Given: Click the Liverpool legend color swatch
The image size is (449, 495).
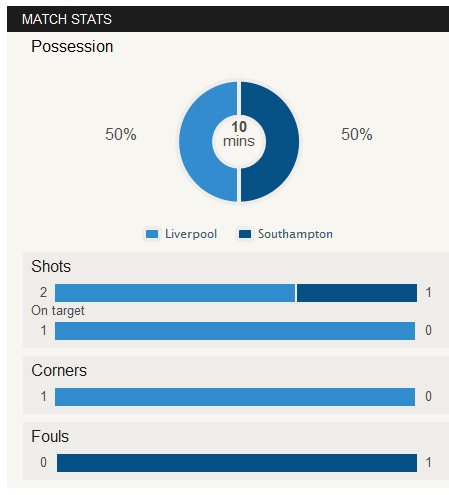Looking at the screenshot, I should coord(152,234).
